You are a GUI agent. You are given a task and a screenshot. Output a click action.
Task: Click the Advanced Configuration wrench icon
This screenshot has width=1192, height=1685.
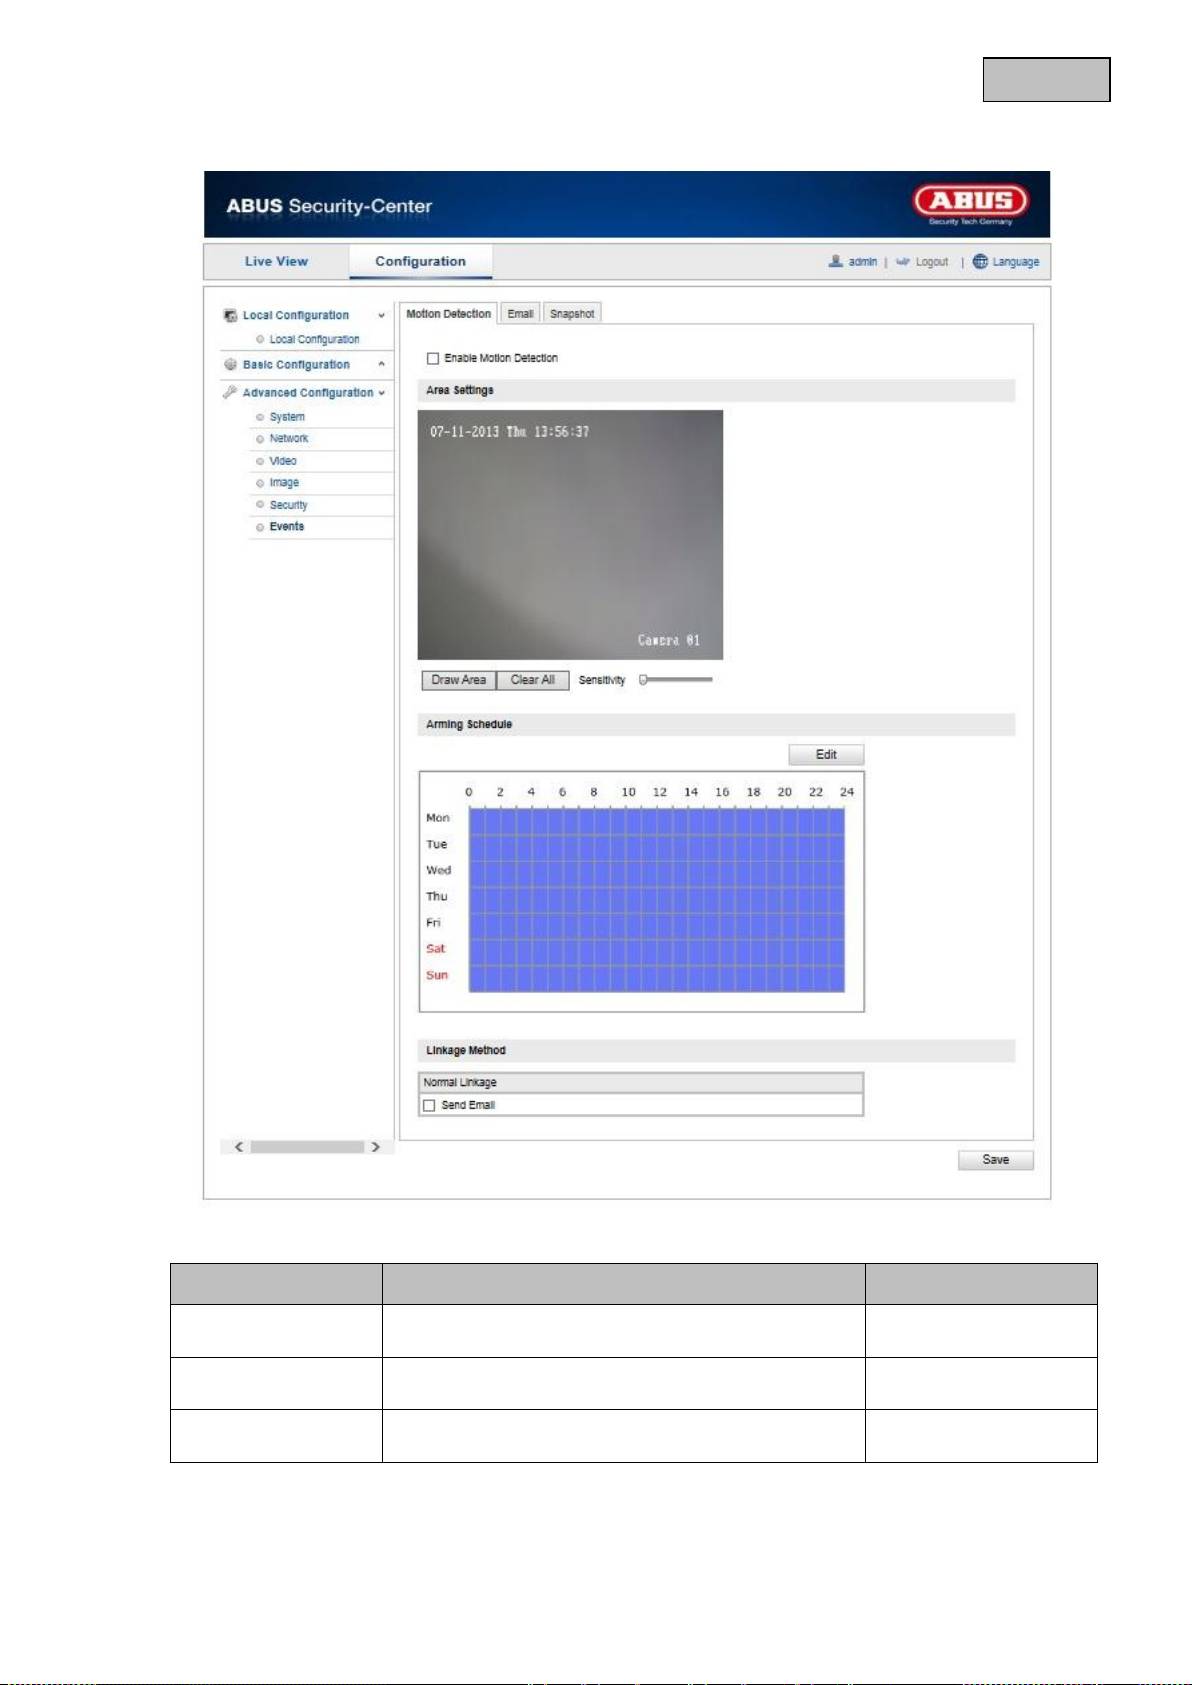pyautogui.click(x=230, y=393)
